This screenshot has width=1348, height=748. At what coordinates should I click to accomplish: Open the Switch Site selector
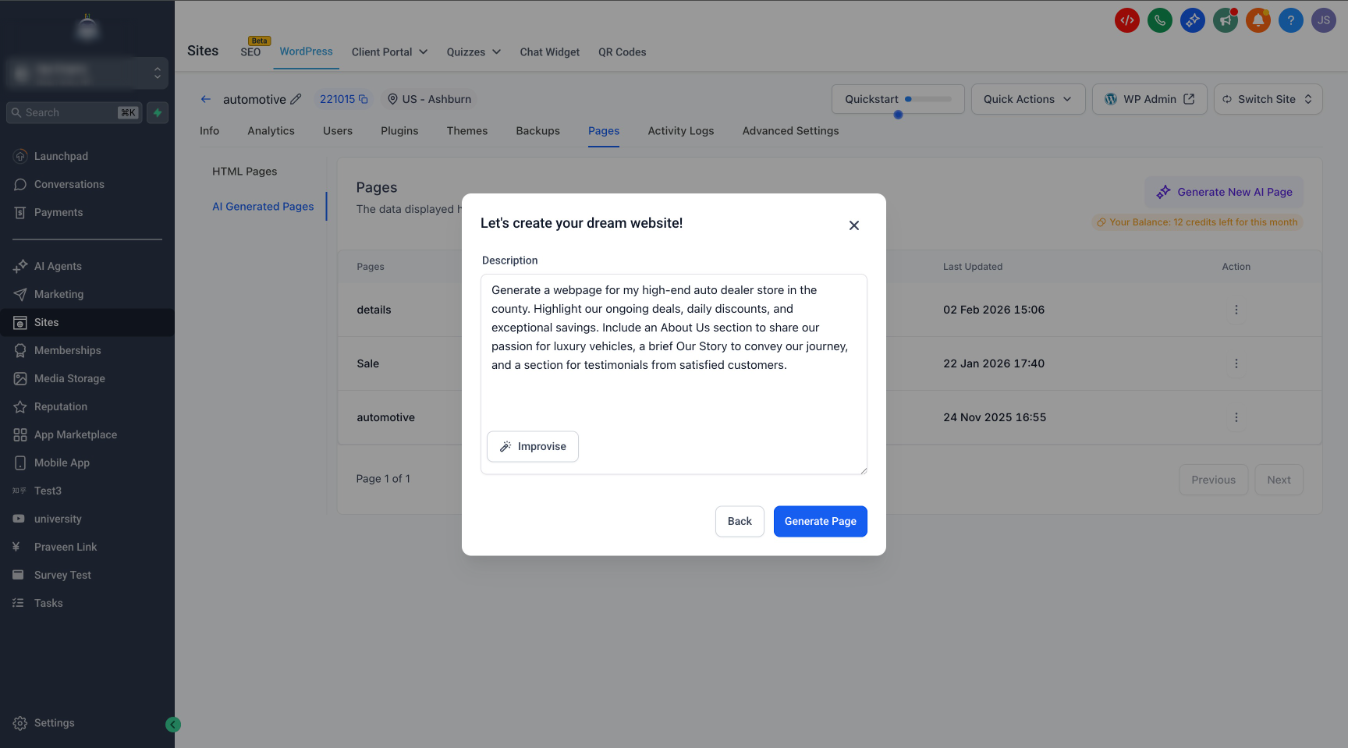click(x=1268, y=99)
